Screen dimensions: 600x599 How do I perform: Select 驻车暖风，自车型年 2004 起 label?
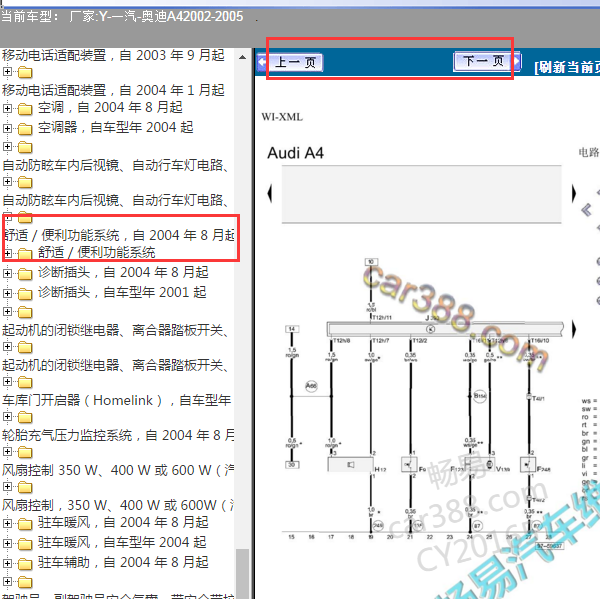[x=122, y=542]
